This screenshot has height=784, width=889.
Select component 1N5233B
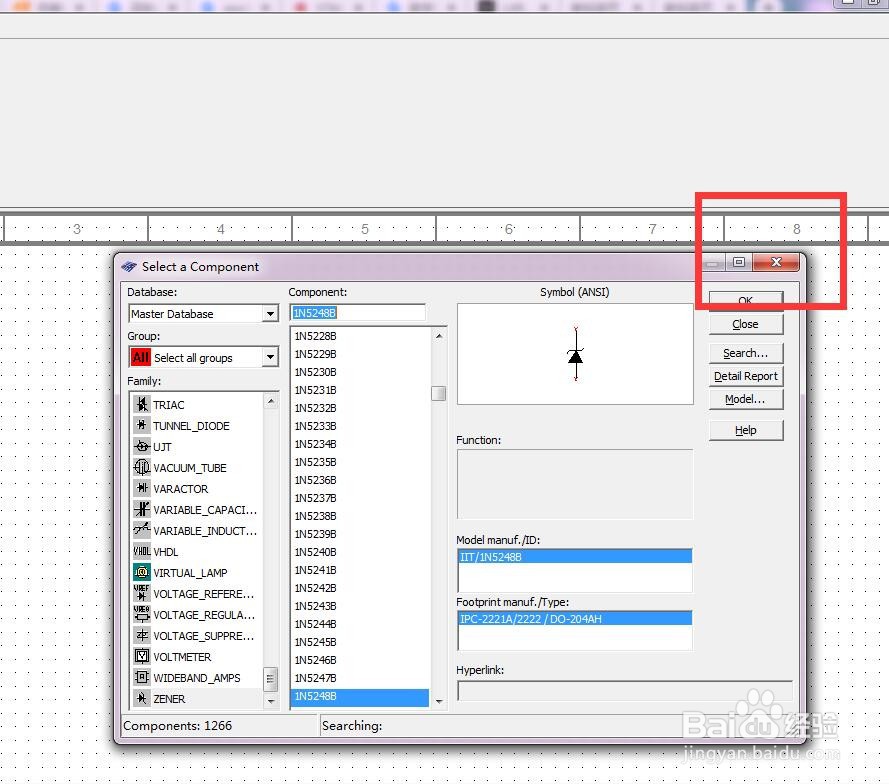[x=315, y=426]
